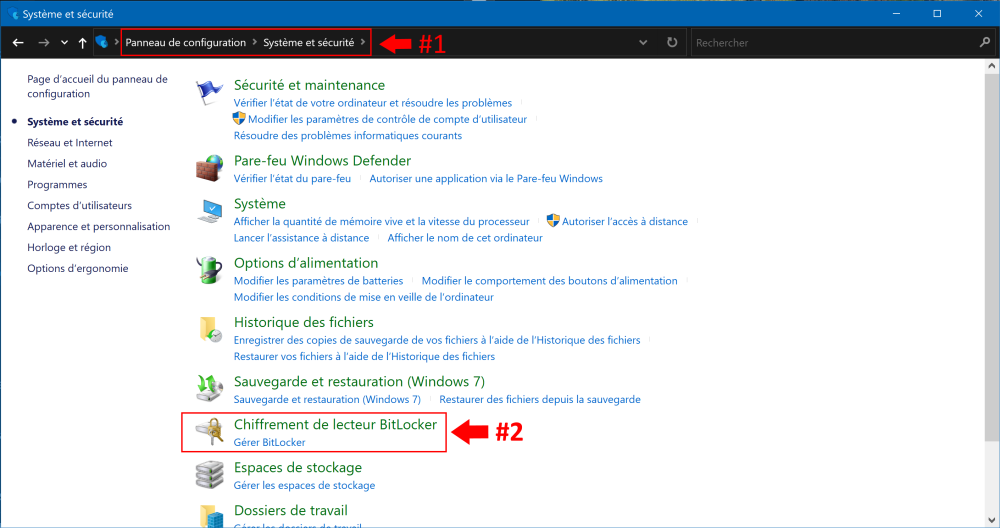Open Apparence et personnalisation category
This screenshot has width=1000, height=528.
(x=98, y=227)
